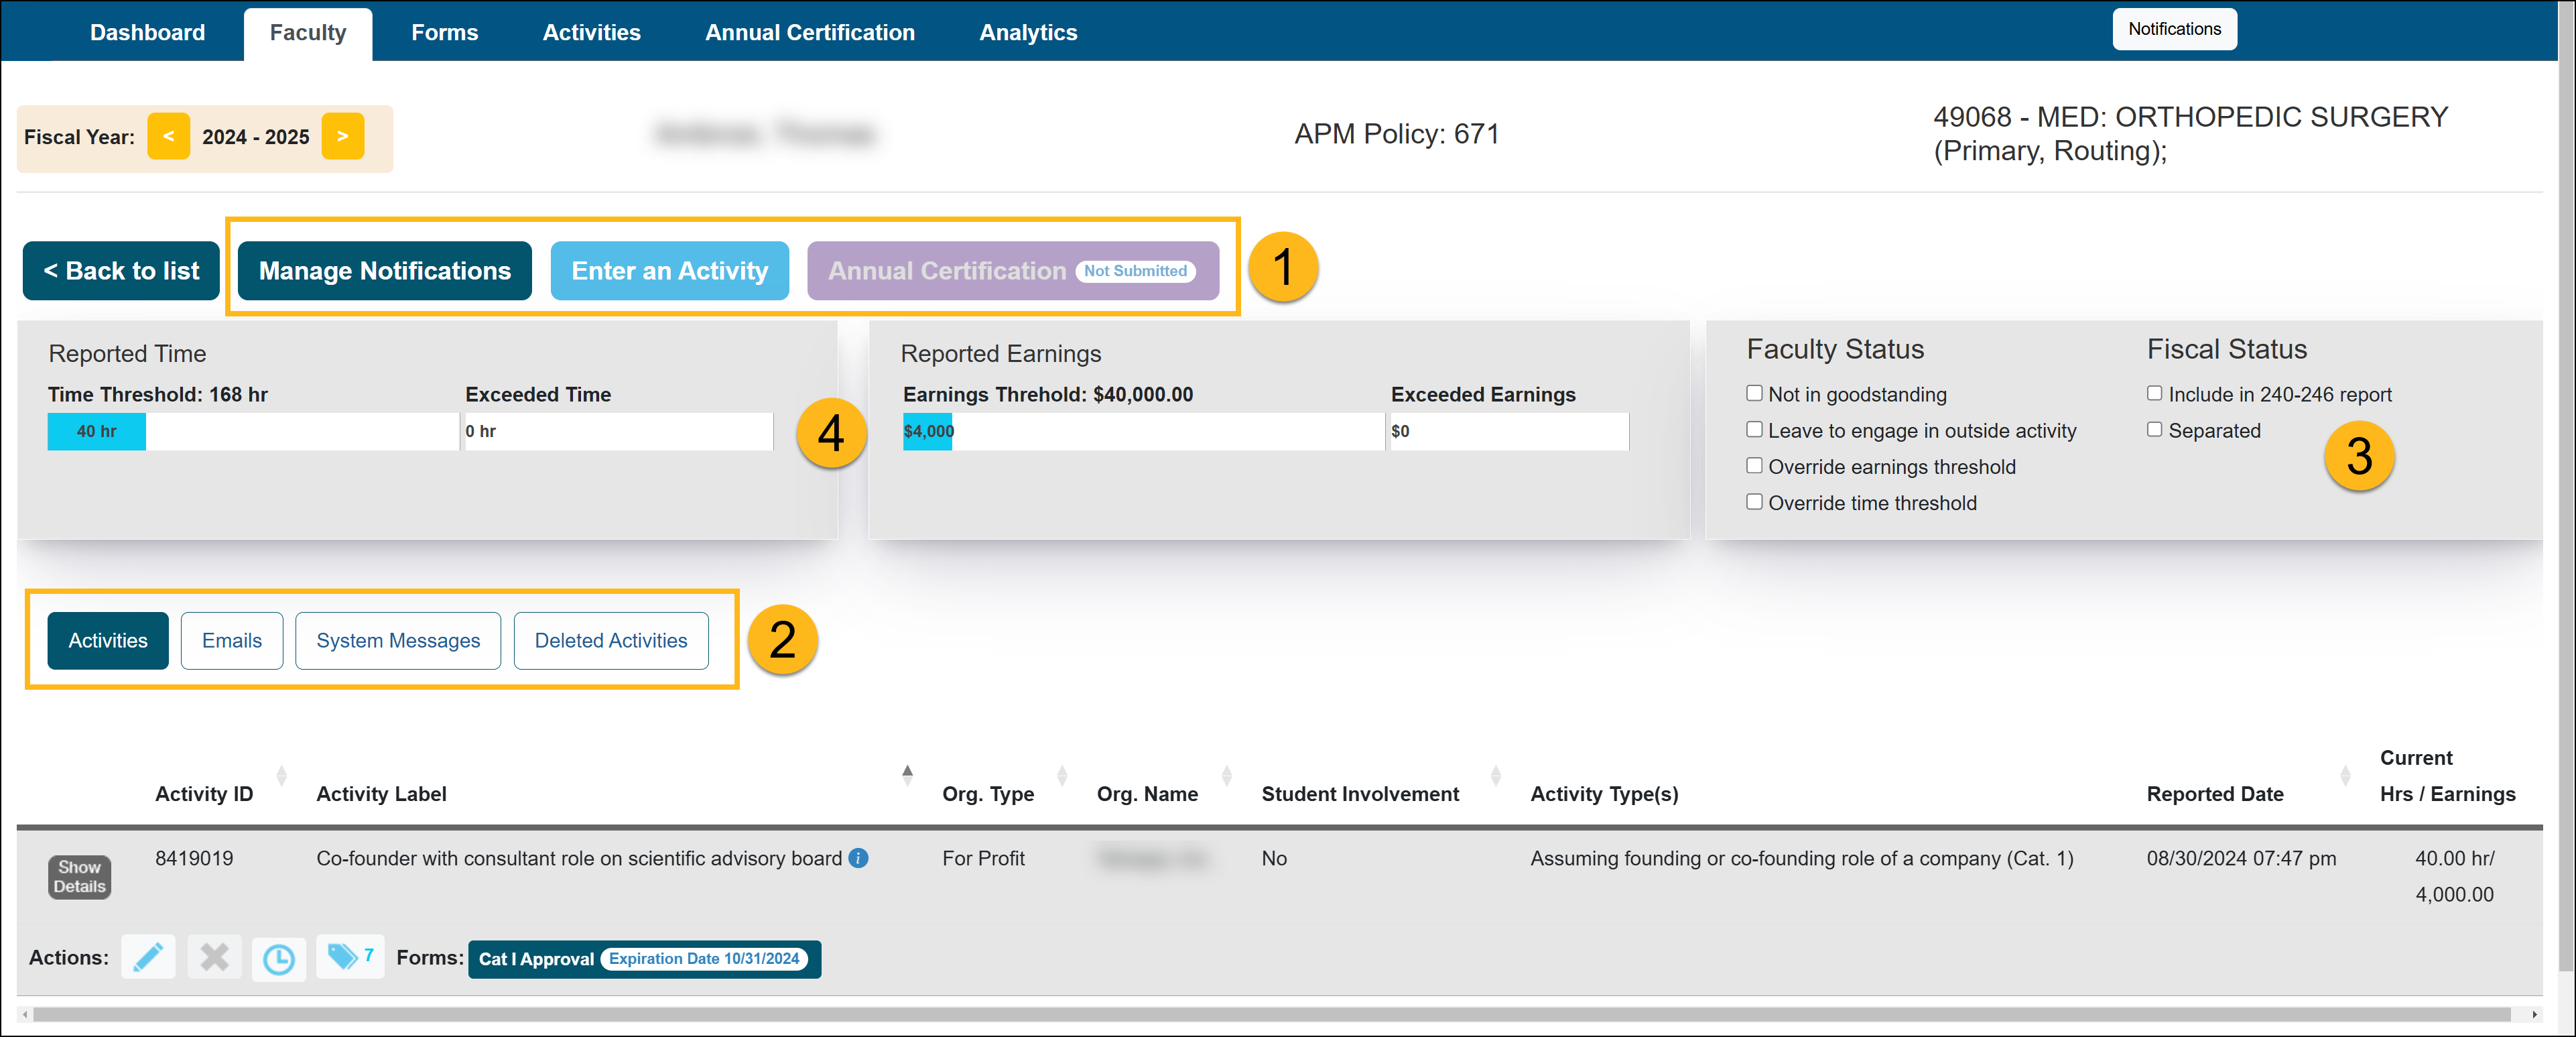Toggle the Separated checkbox
The width and height of the screenshot is (2576, 1037).
[2154, 429]
